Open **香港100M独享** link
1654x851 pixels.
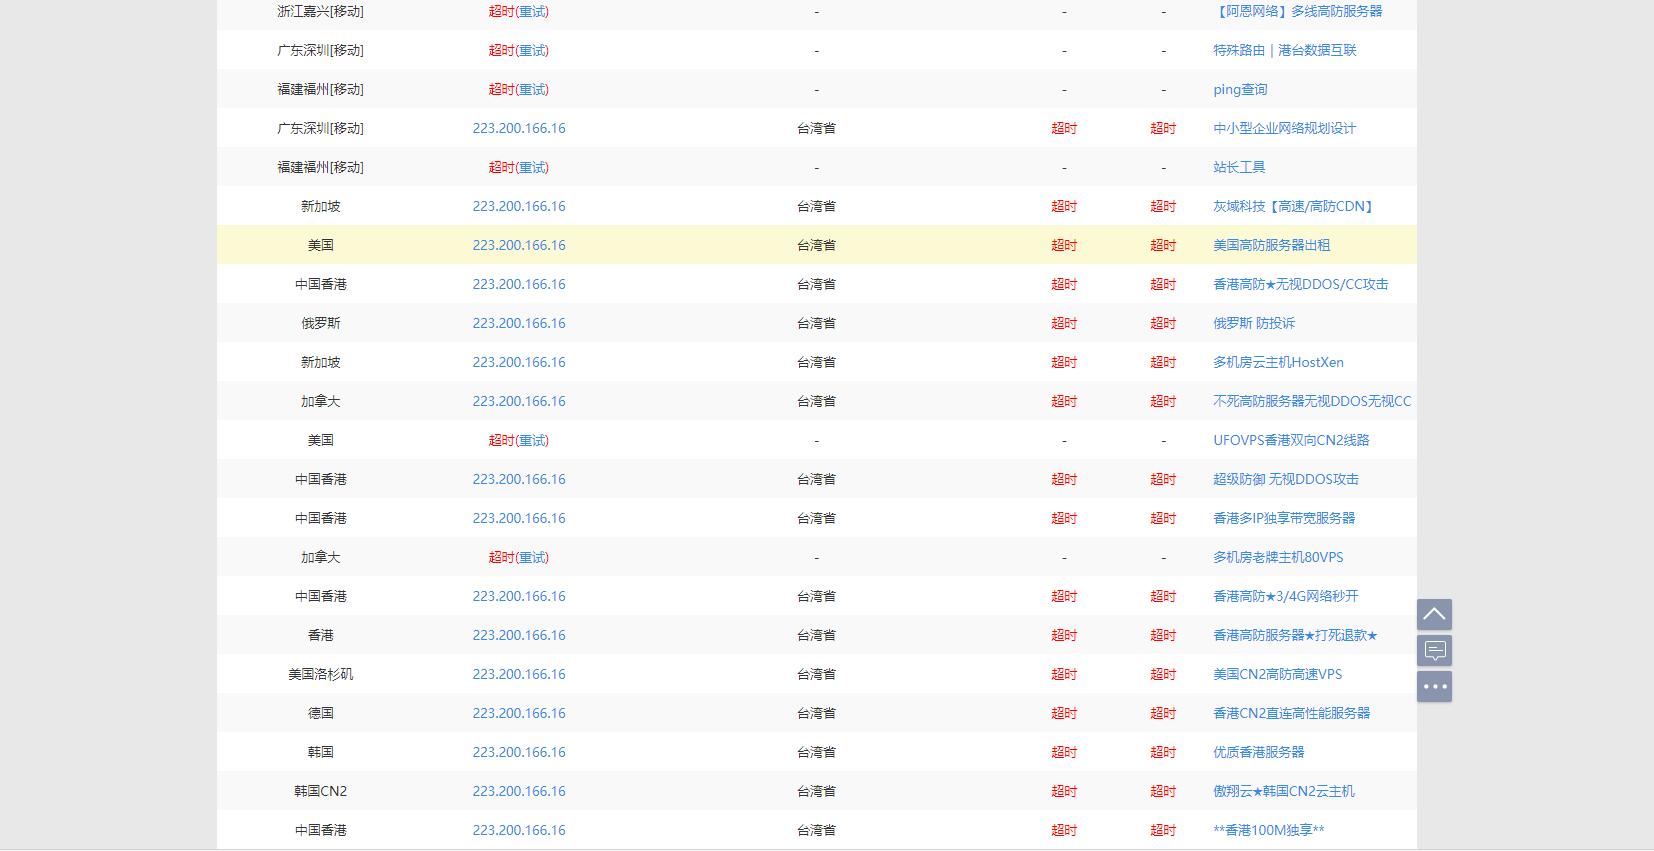(x=1268, y=830)
